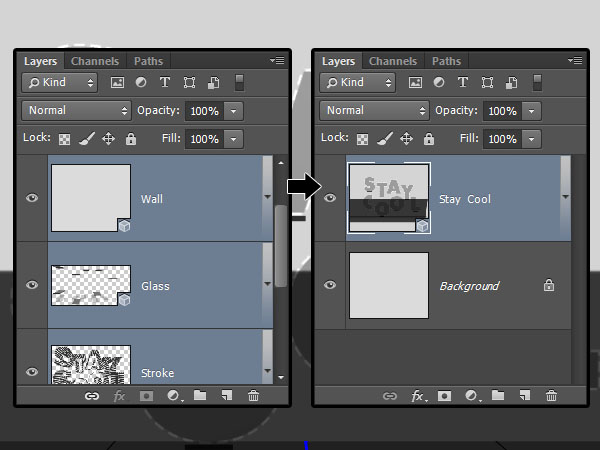Image resolution: width=600 pixels, height=450 pixels.
Task: Filter for adjustment layers in left panel
Action: [141, 83]
